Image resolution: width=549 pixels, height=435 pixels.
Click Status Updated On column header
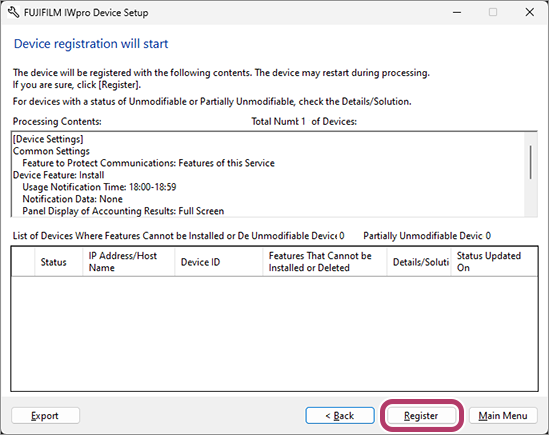click(x=494, y=262)
